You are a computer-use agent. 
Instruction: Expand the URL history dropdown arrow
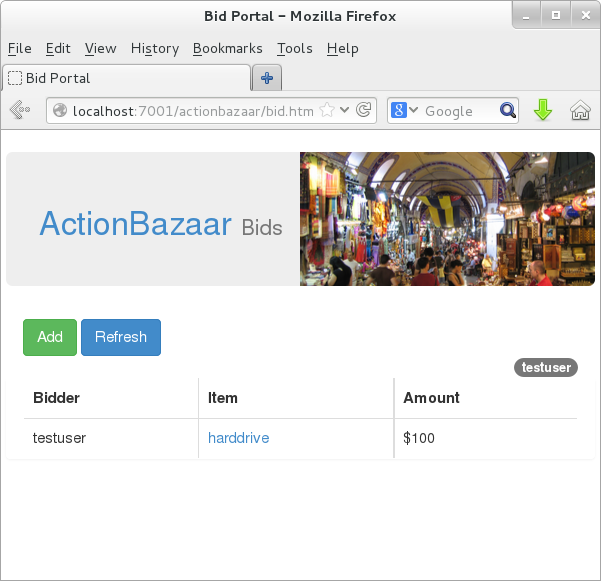click(x=345, y=110)
